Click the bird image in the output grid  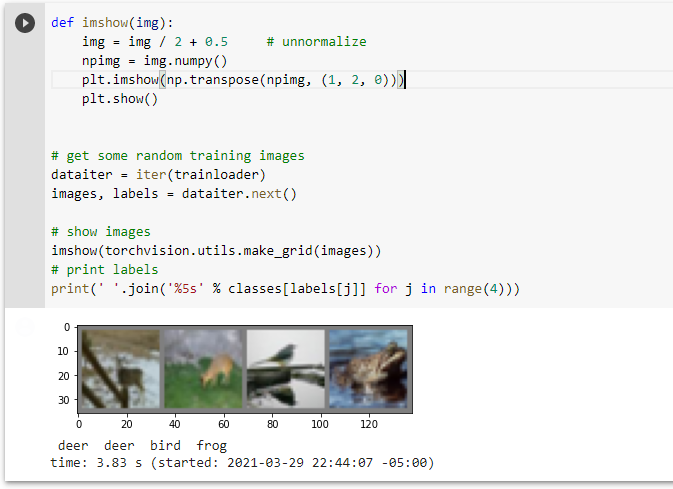[285, 369]
